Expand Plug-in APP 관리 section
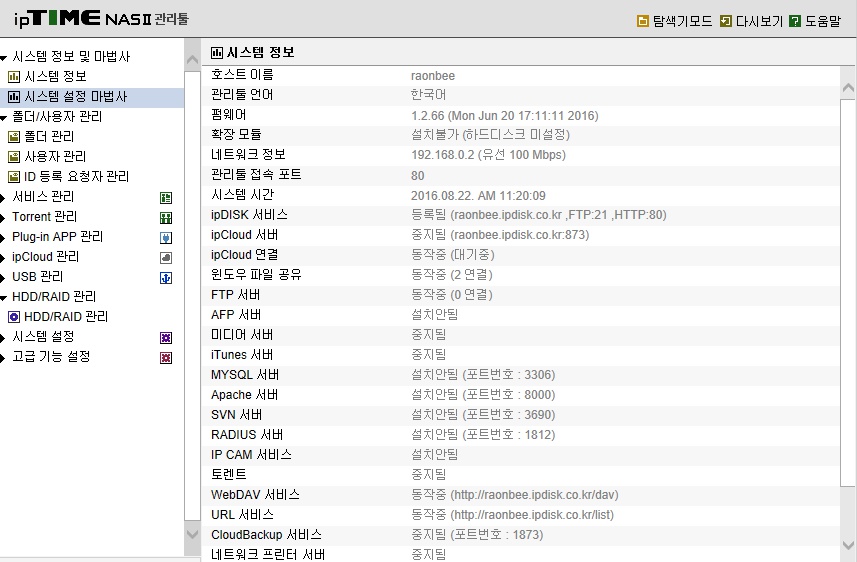857x562 pixels. pos(3,237)
